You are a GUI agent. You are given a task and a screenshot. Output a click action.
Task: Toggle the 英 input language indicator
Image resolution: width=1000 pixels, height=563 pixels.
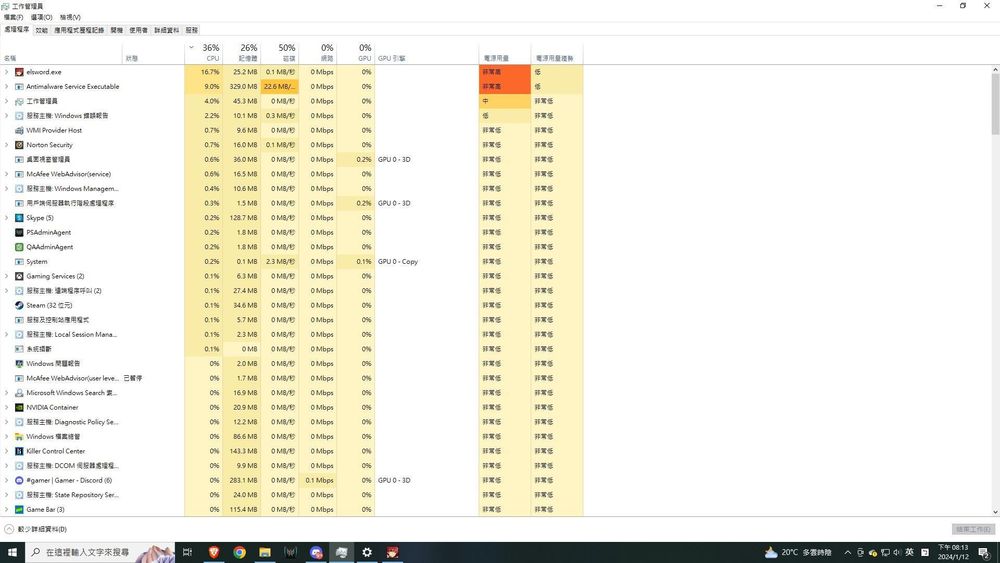coord(909,552)
